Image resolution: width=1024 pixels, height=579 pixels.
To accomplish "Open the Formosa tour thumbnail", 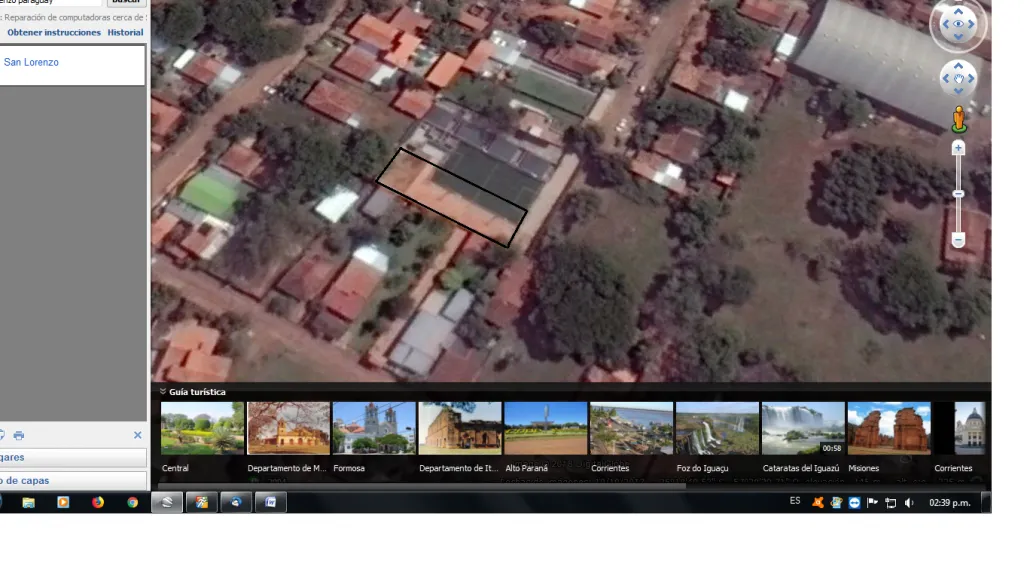I will [x=374, y=428].
